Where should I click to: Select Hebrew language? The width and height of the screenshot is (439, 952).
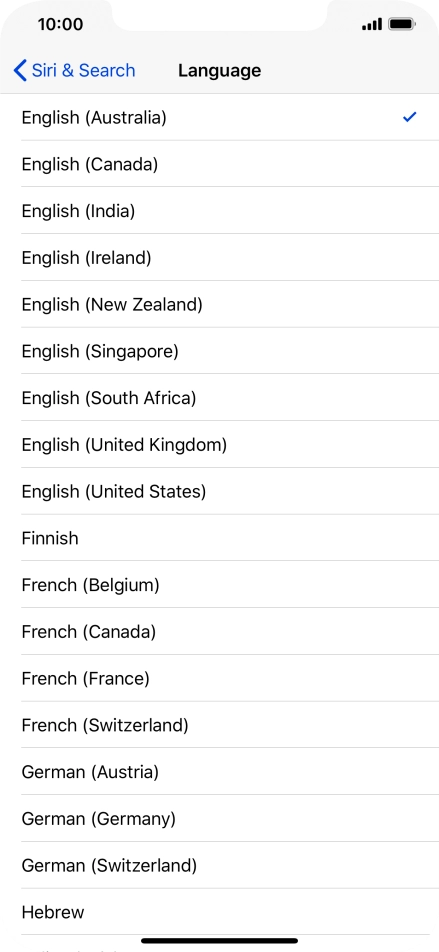[x=219, y=912]
